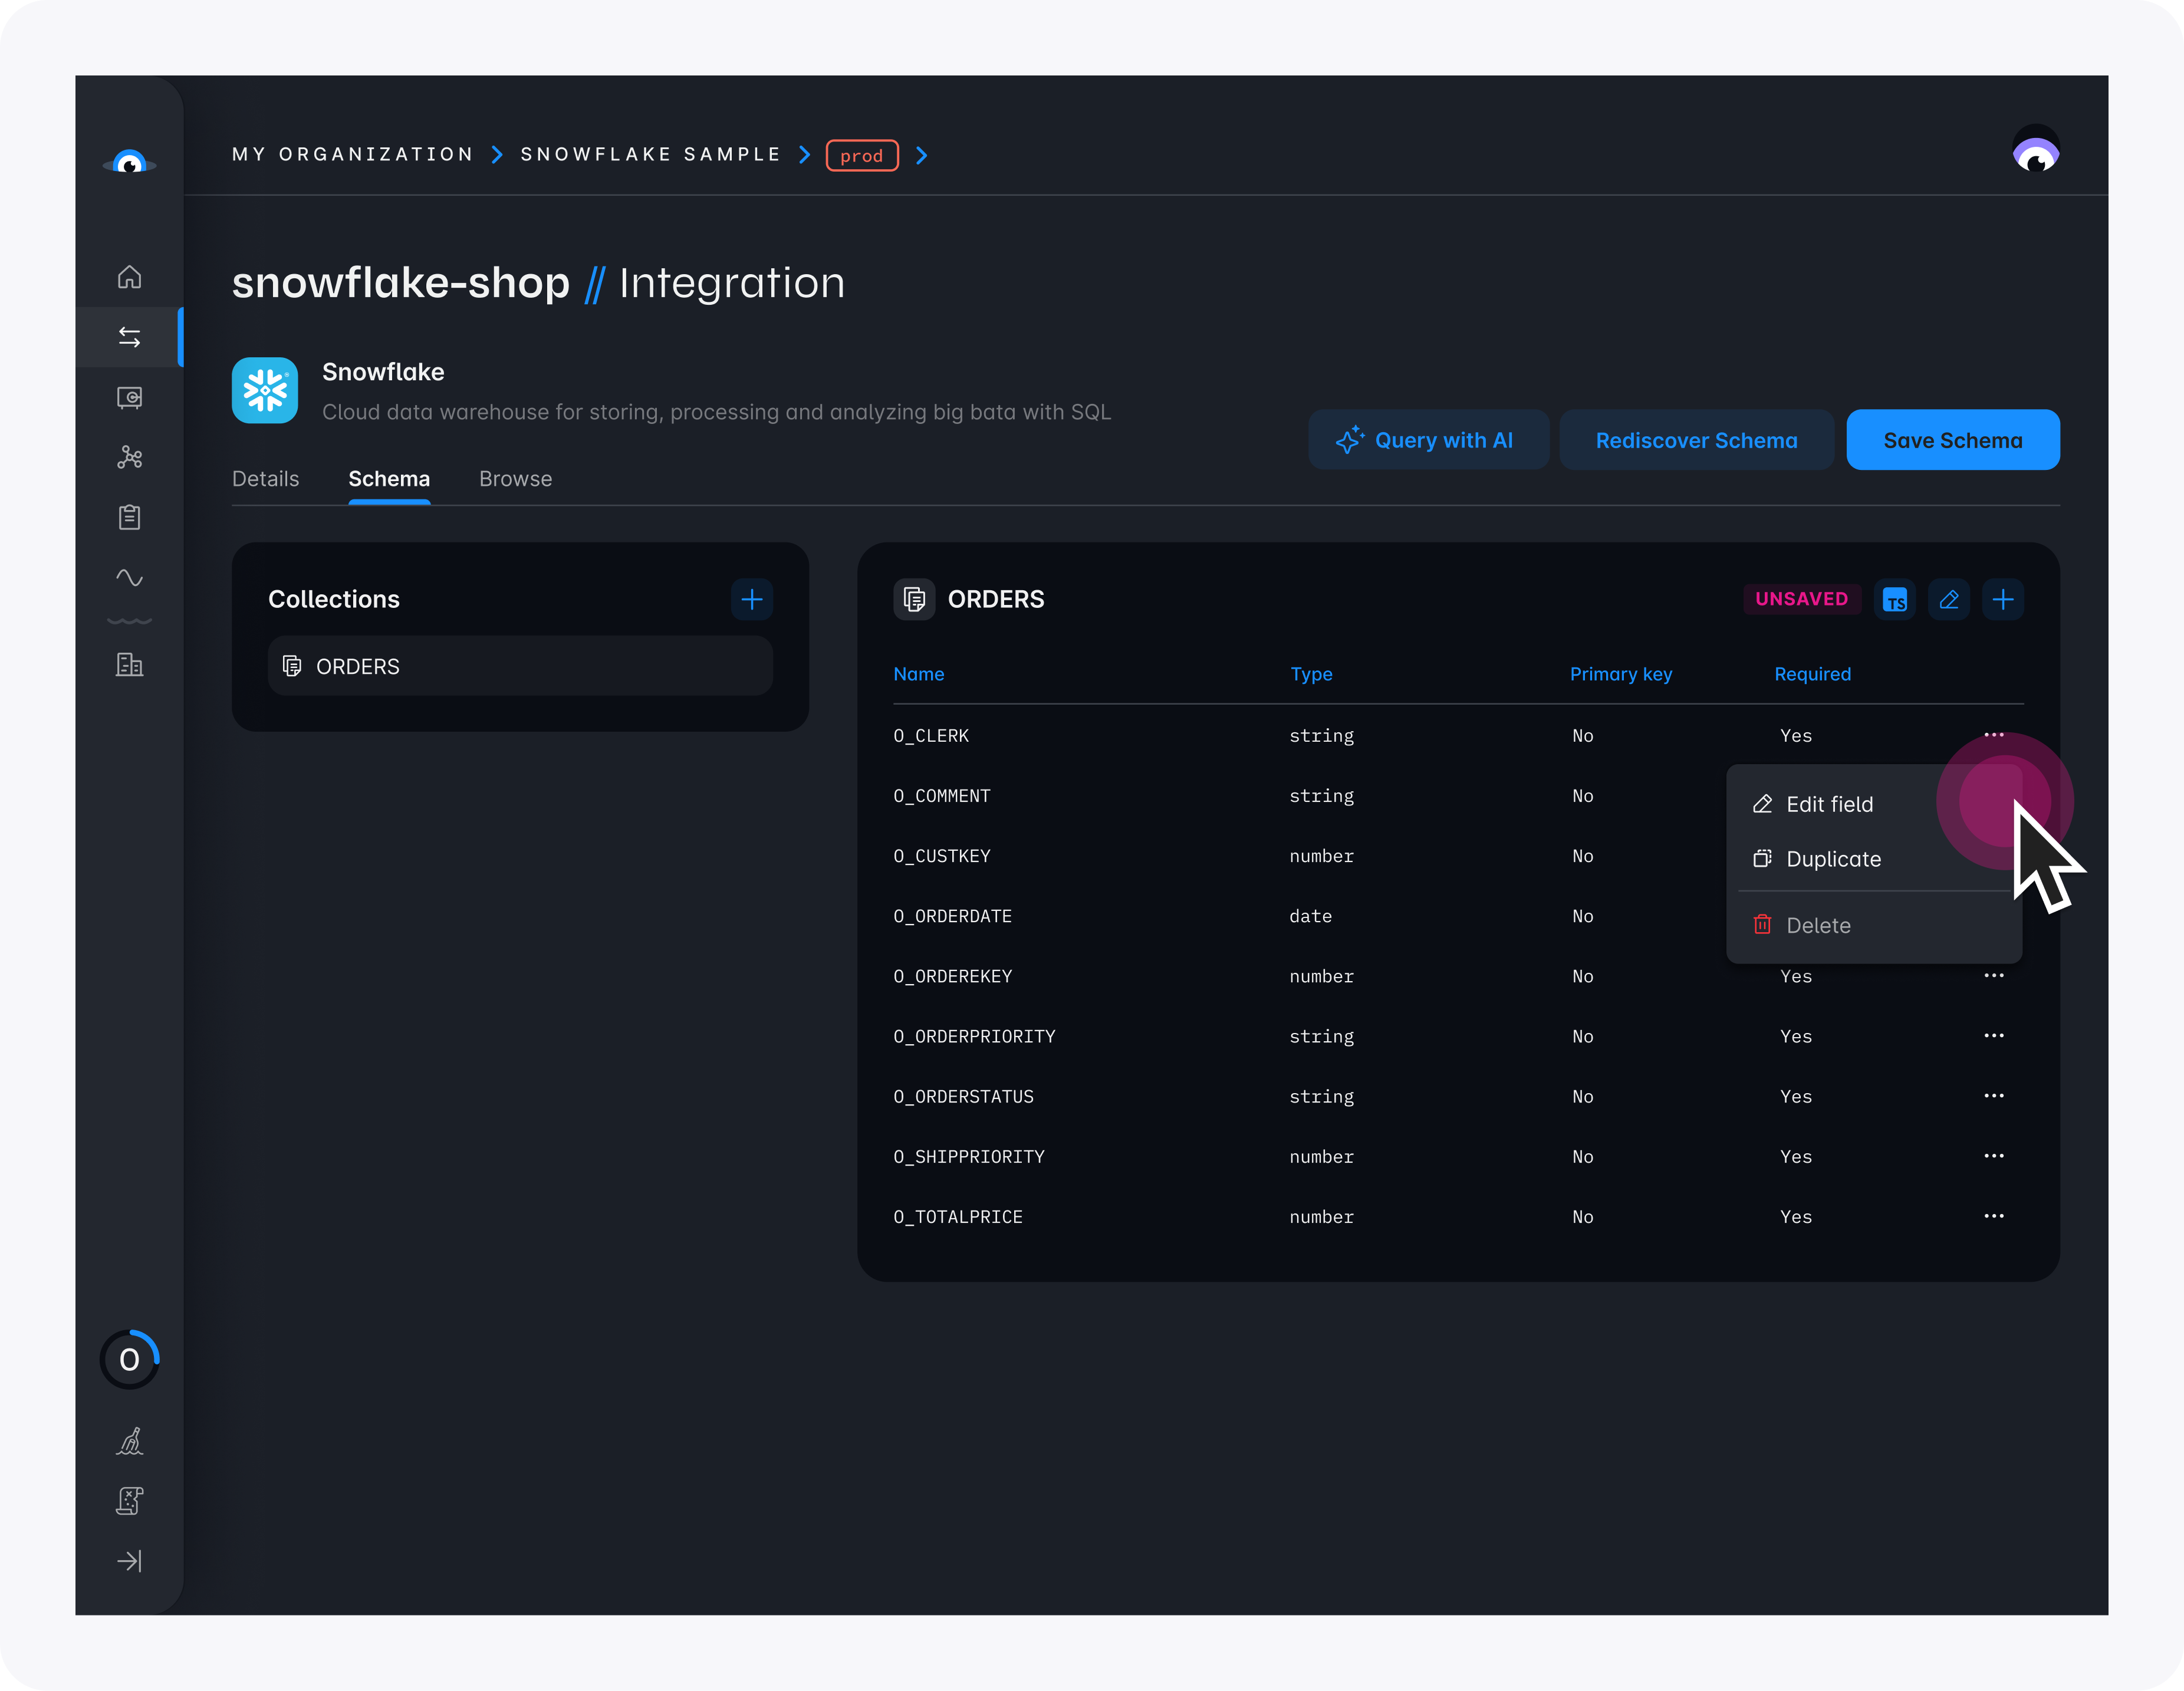Open the vault safe icon in sidebar
2184x1691 pixels.
click(x=129, y=397)
